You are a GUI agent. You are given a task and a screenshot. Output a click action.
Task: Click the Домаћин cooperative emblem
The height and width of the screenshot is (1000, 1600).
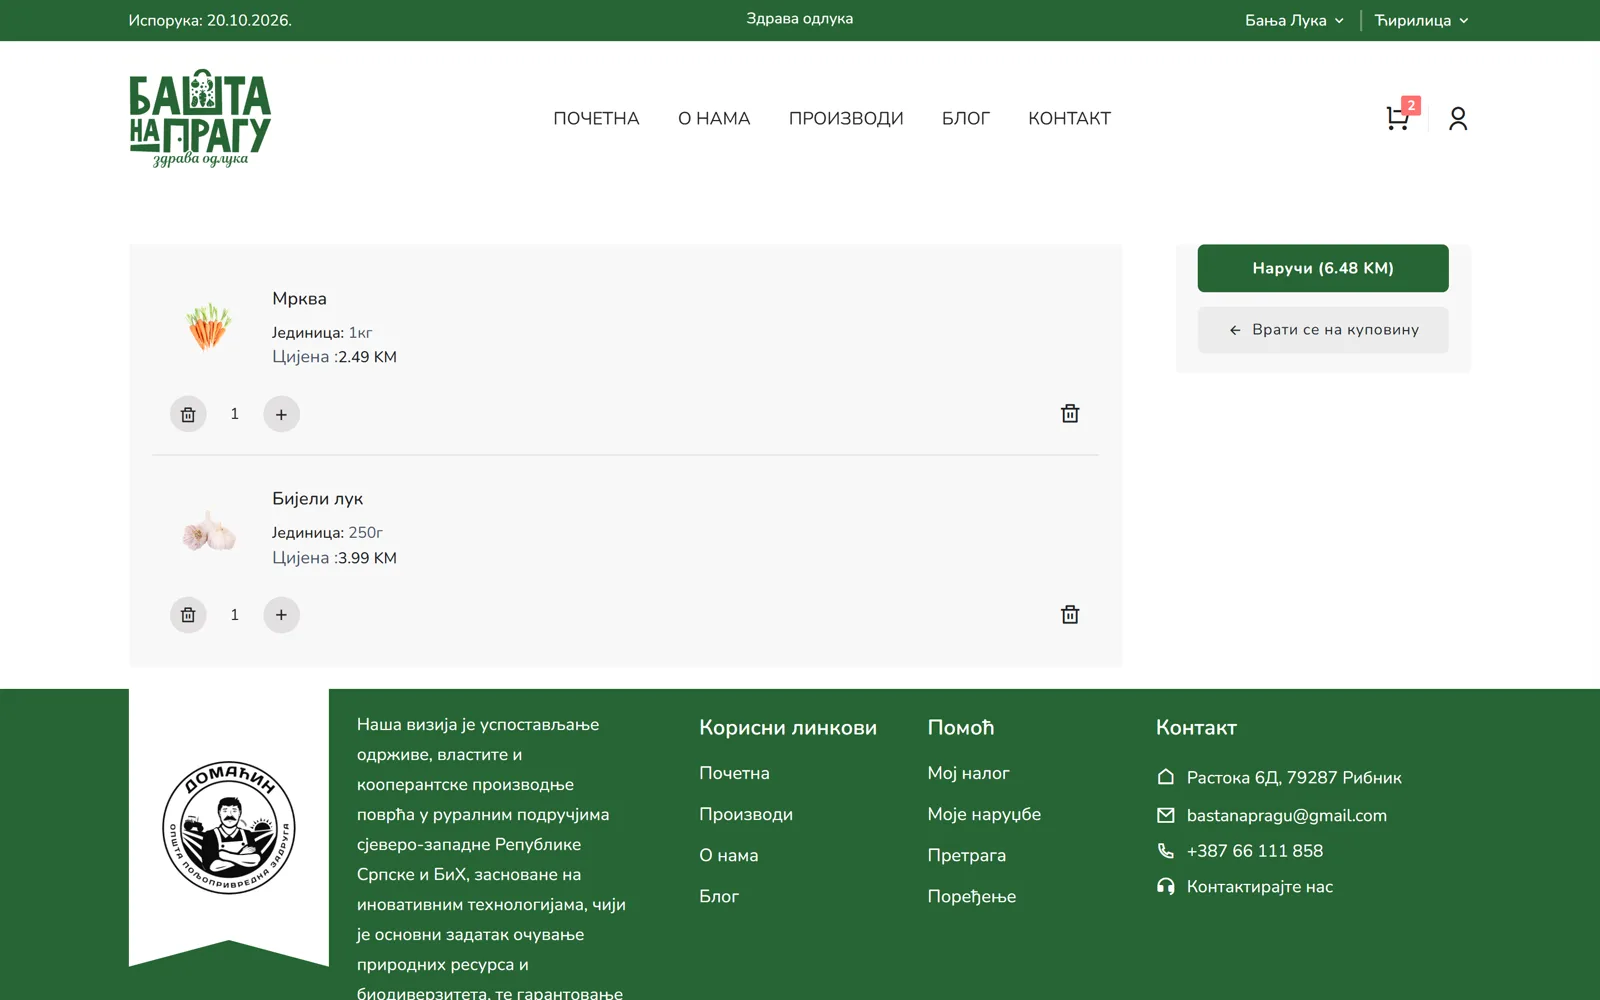tap(229, 827)
